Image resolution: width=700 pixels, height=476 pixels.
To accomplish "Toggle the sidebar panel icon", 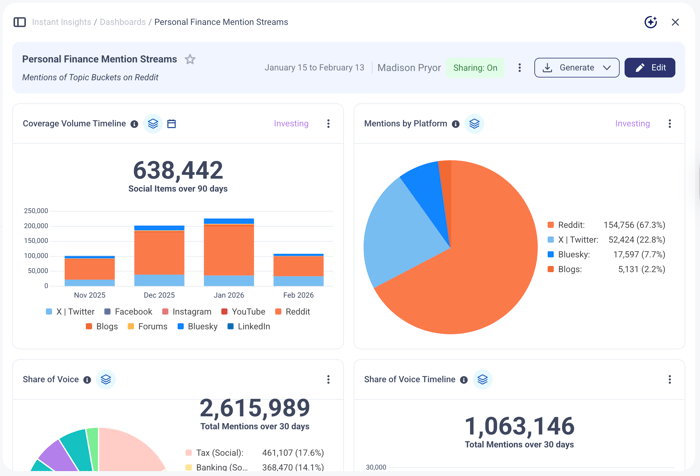I will point(19,22).
